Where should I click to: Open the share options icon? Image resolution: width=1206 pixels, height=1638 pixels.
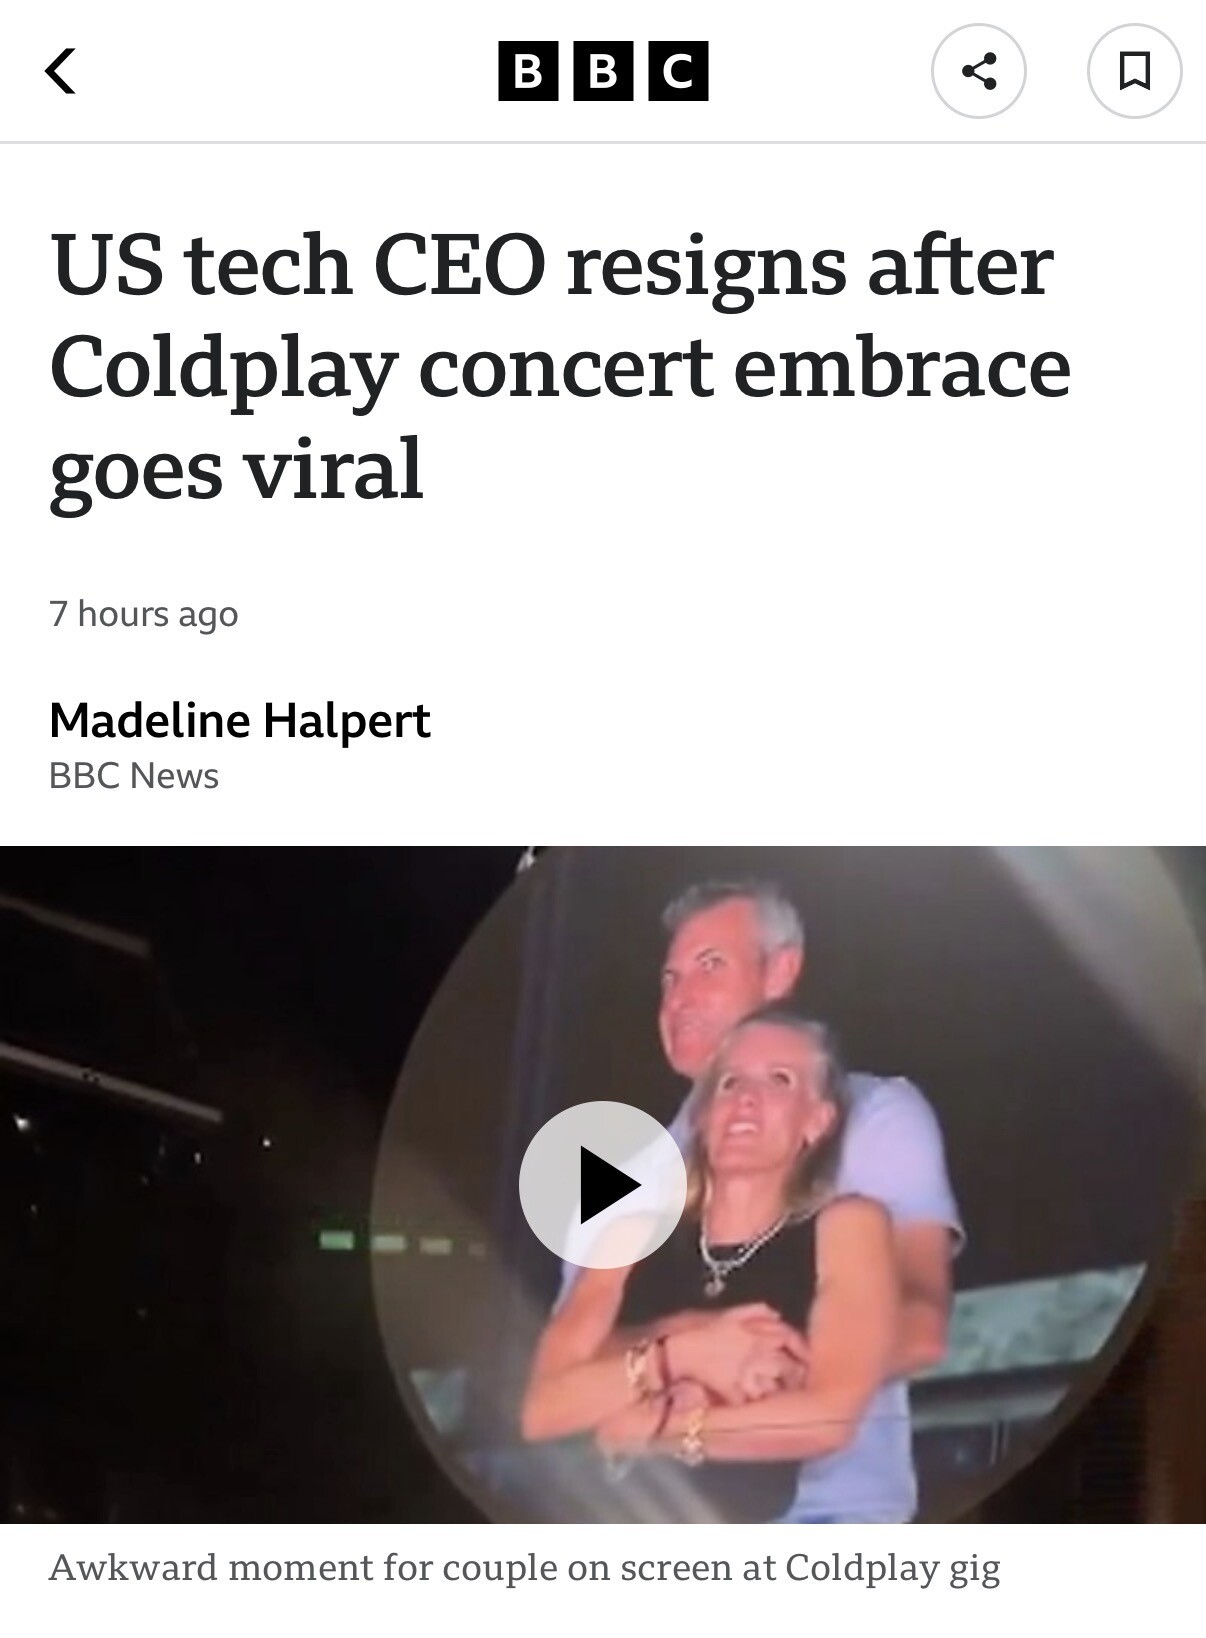coord(978,71)
